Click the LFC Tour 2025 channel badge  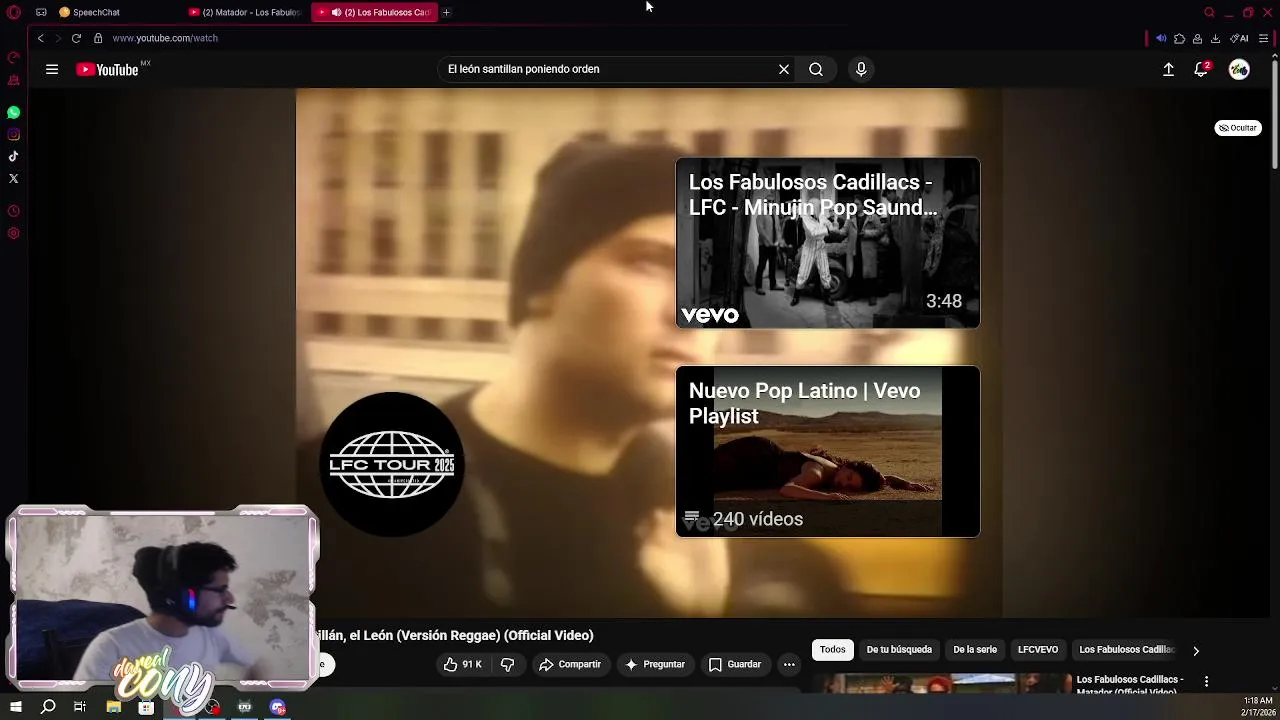[x=392, y=464]
